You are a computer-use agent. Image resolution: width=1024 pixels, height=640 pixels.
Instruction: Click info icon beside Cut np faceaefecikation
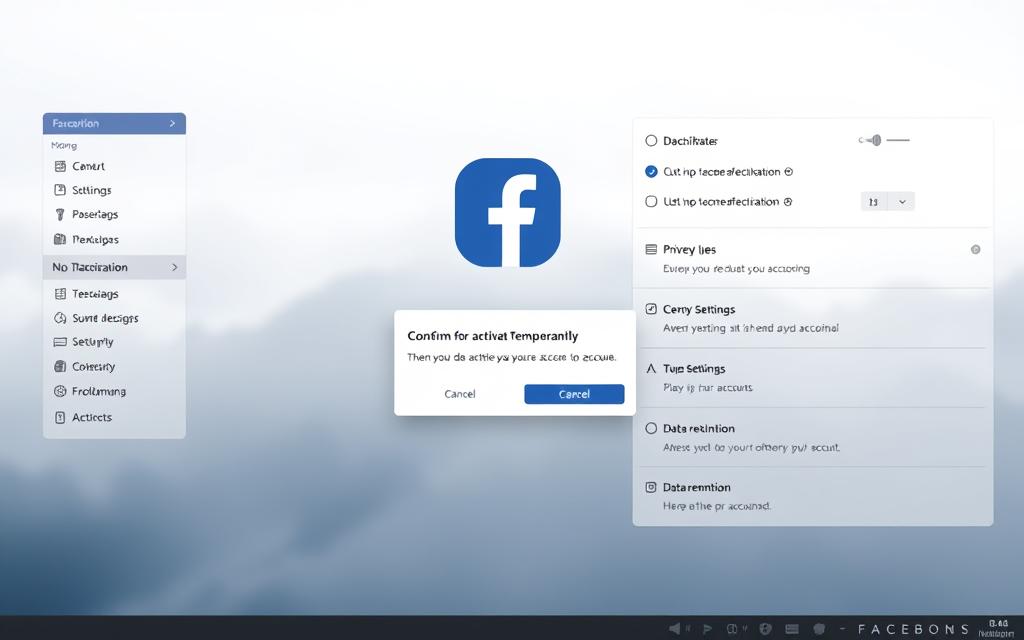(x=788, y=172)
